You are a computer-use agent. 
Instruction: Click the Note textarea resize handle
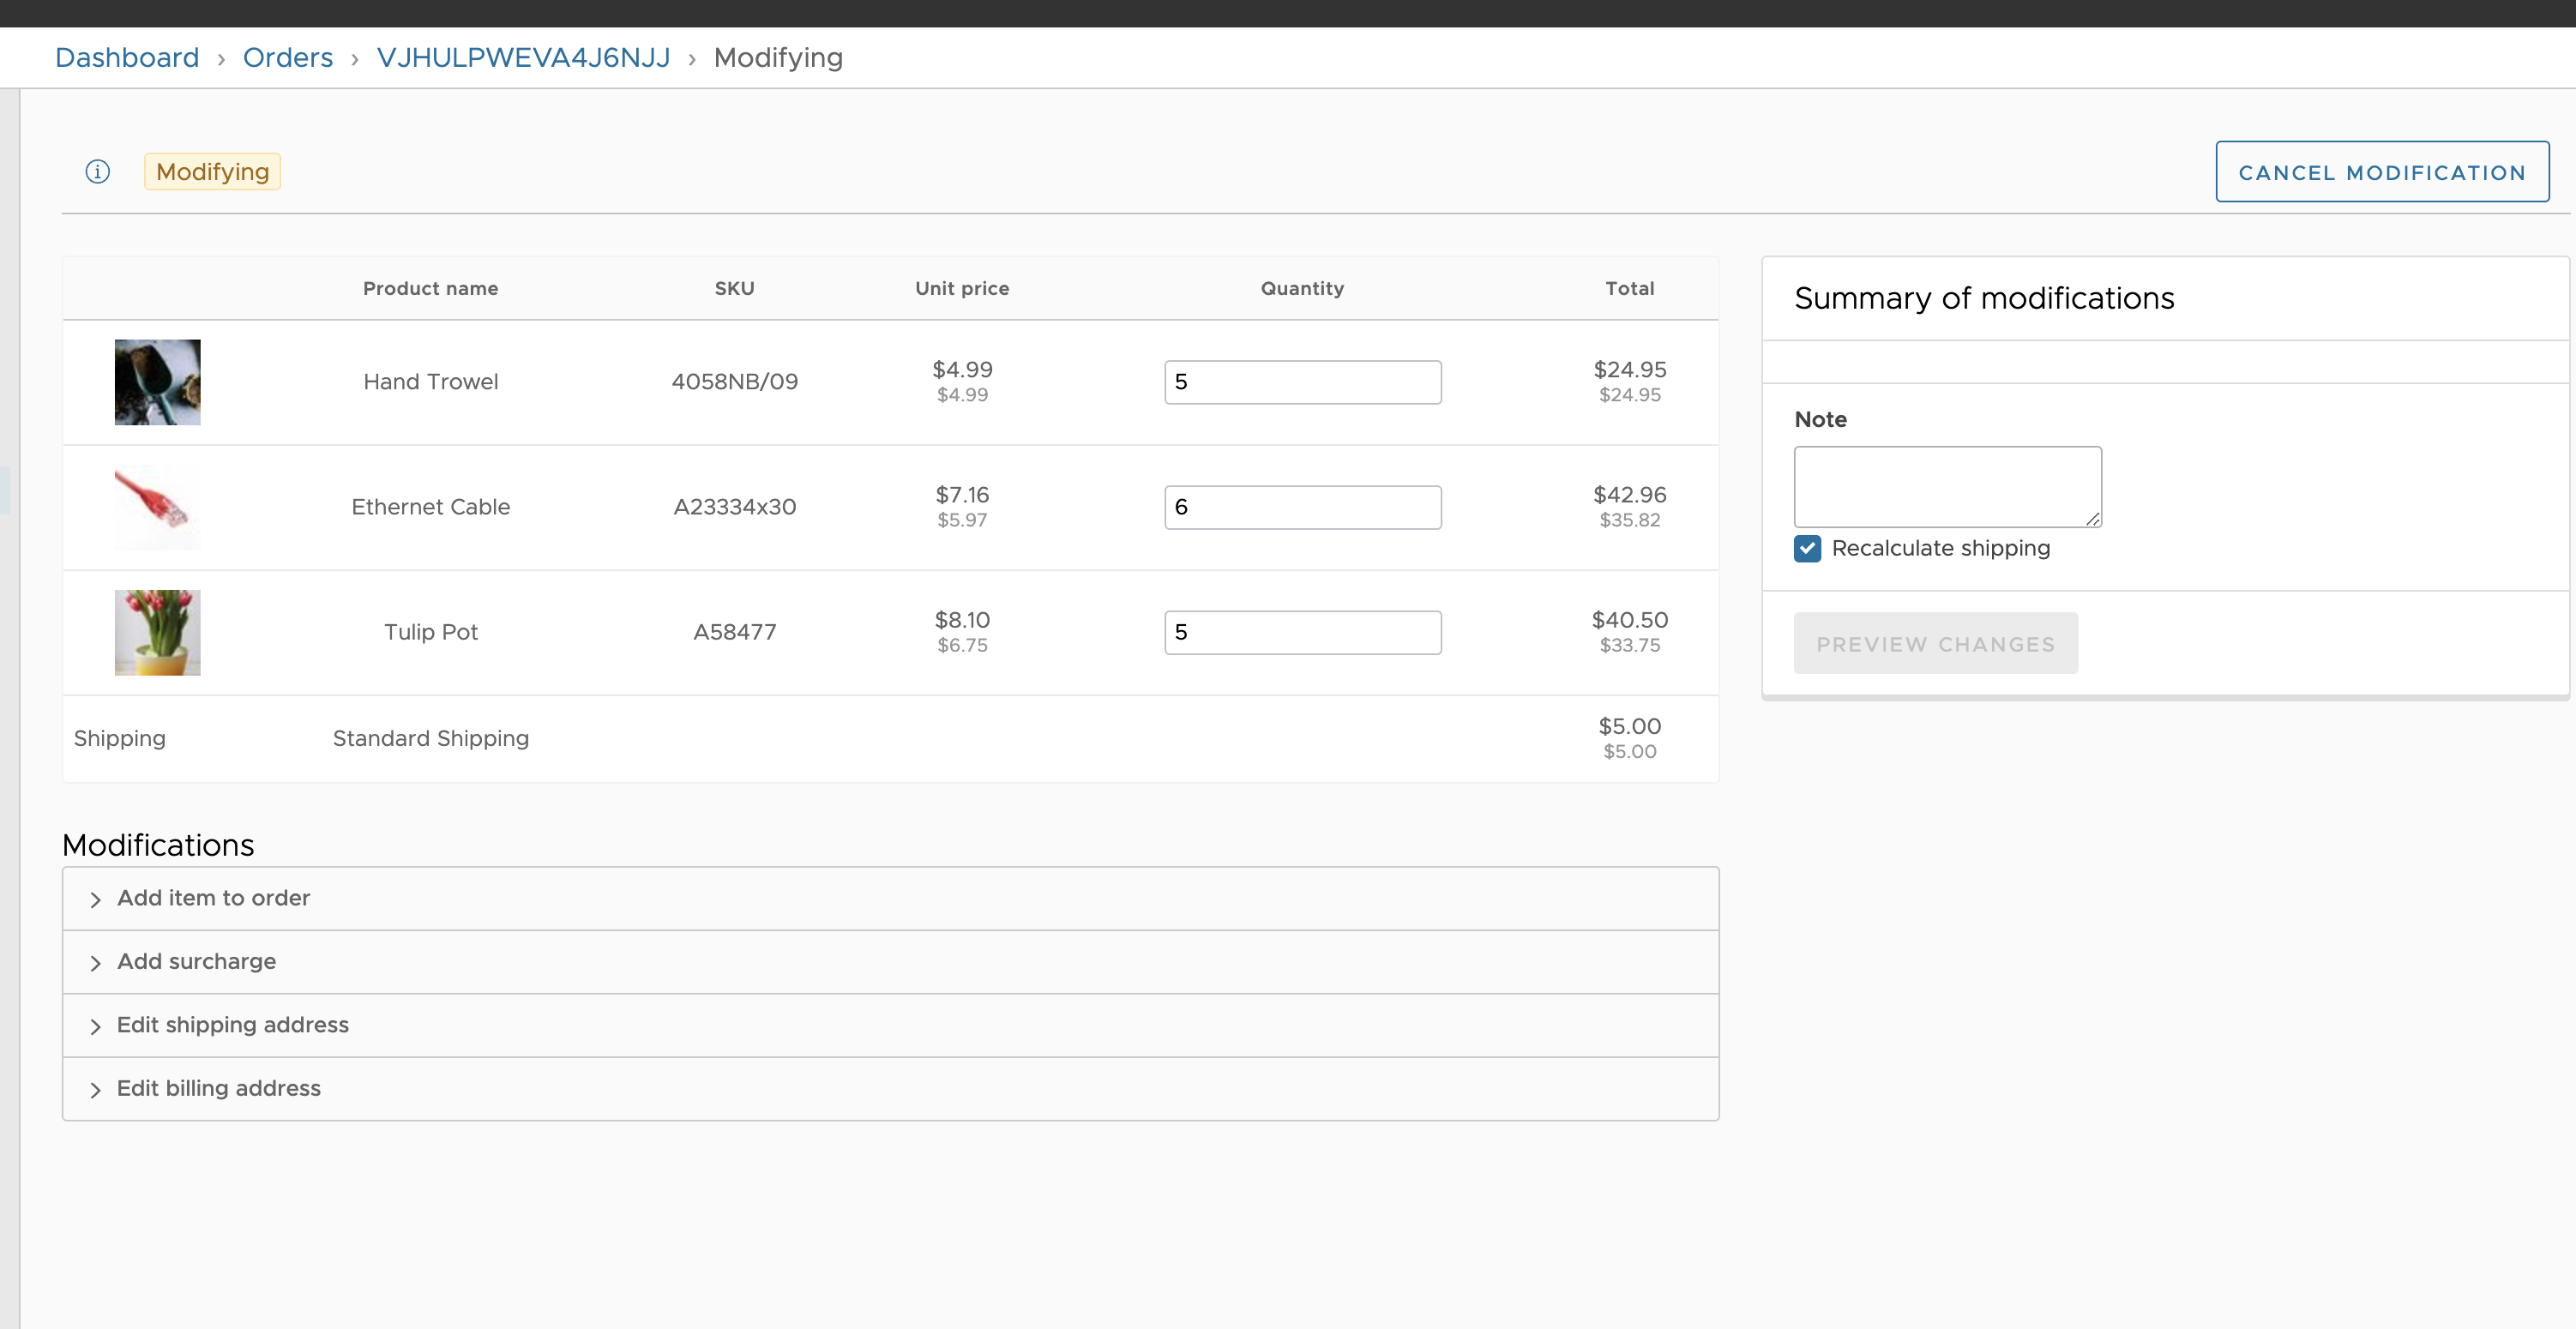tap(2093, 519)
